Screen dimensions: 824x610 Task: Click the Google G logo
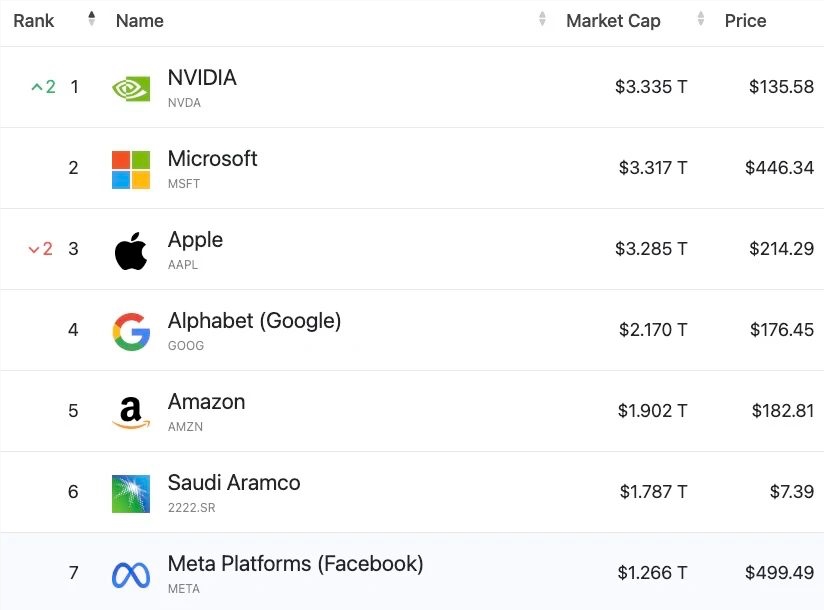[131, 331]
